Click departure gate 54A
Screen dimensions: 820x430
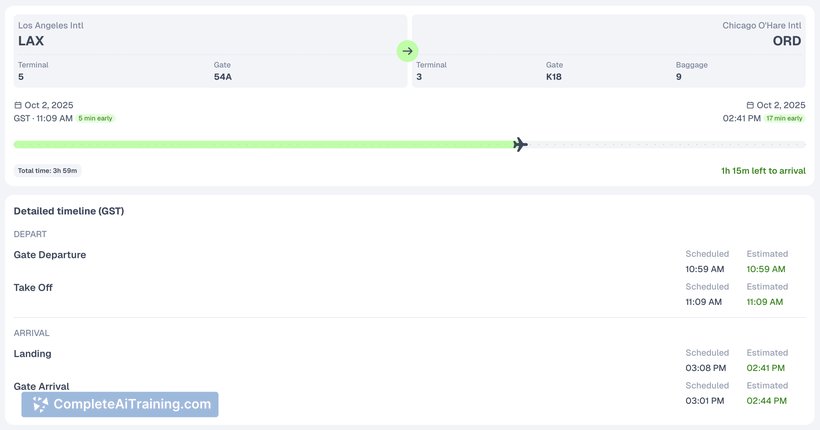click(223, 77)
